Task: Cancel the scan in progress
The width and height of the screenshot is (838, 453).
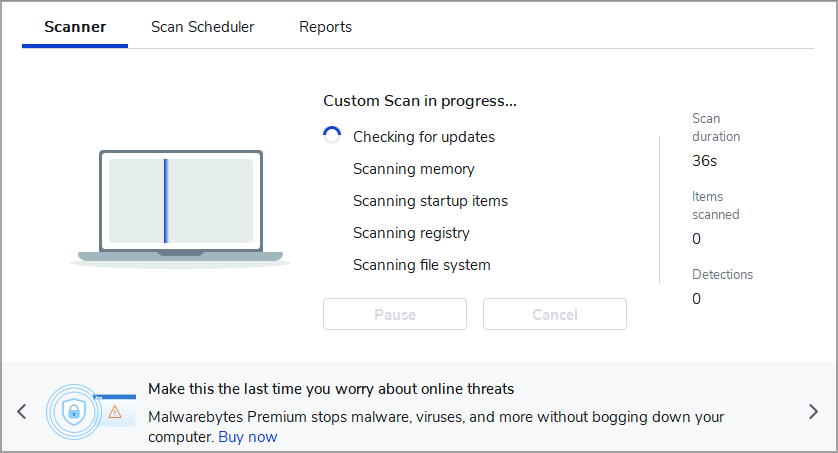Action: [555, 314]
